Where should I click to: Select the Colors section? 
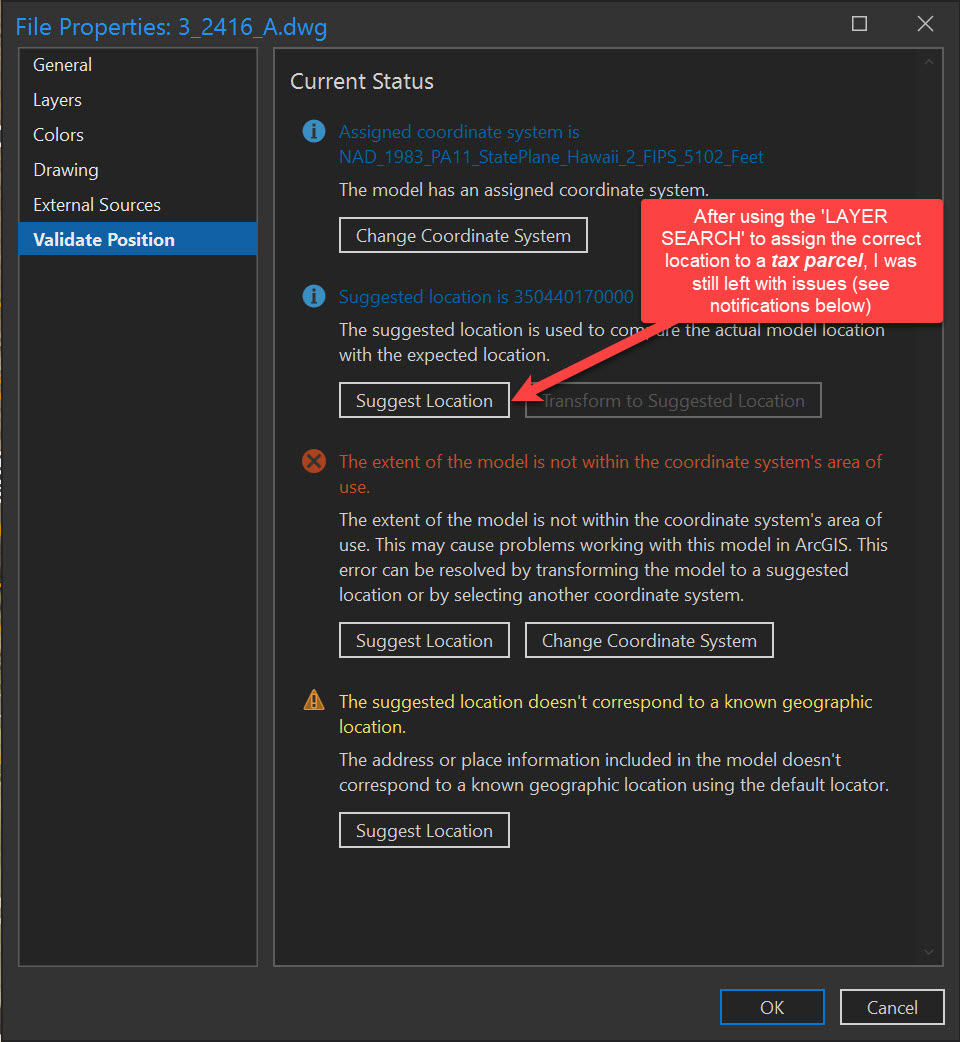[58, 134]
